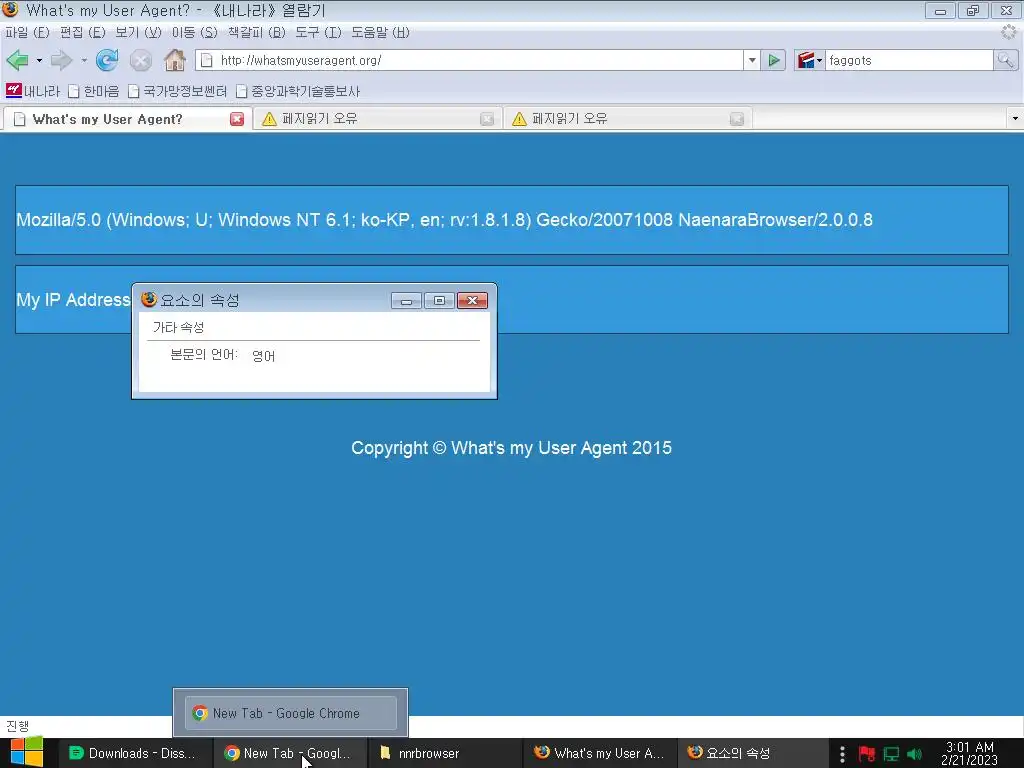This screenshot has width=1024, height=768.
Task: Expand the URL bar history dropdown
Action: tap(752, 60)
